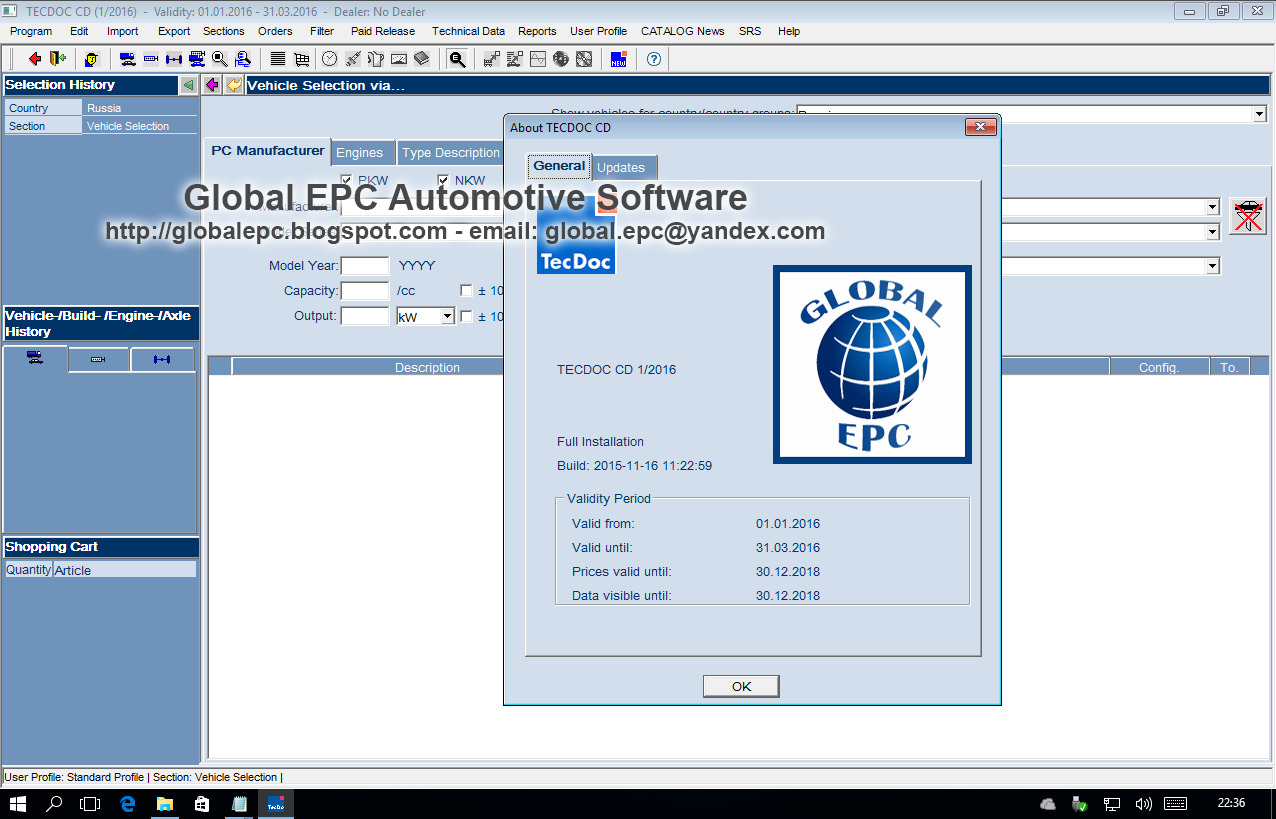Open Windows Start menu
1276x819 pixels.
18,803
